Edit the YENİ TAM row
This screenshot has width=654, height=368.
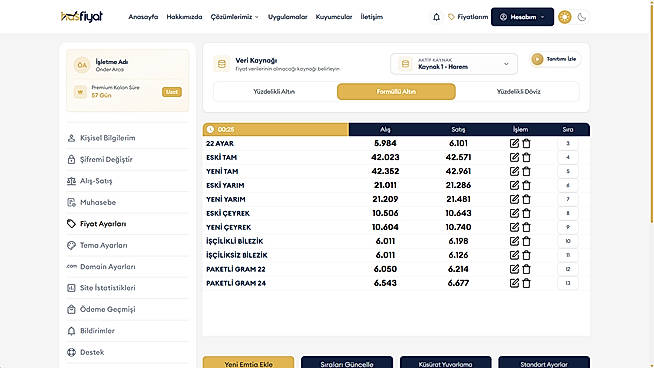click(514, 171)
